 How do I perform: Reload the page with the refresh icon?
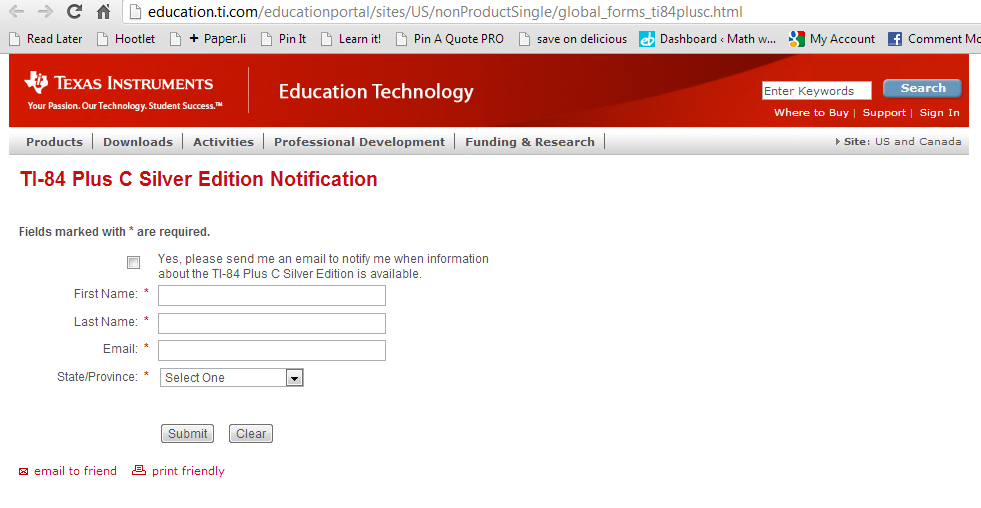coord(74,11)
